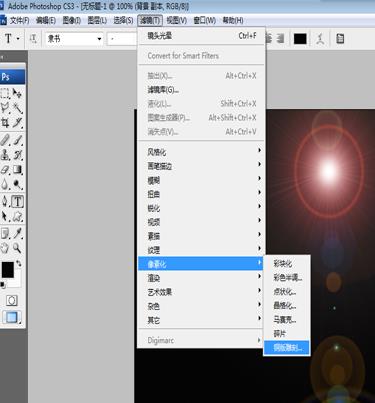This screenshot has width=375, height=403.
Task: Select the Healing Brush tool
Action: coord(5,139)
